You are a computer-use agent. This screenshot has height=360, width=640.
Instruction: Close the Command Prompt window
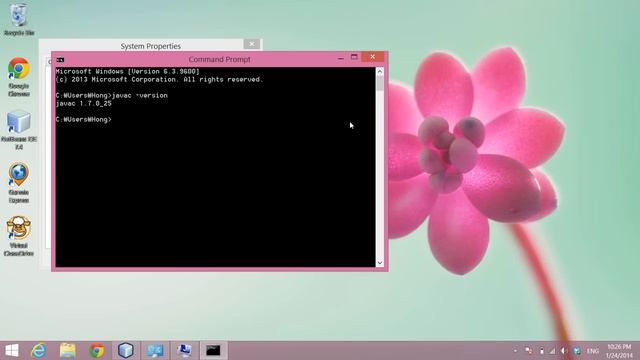373,57
